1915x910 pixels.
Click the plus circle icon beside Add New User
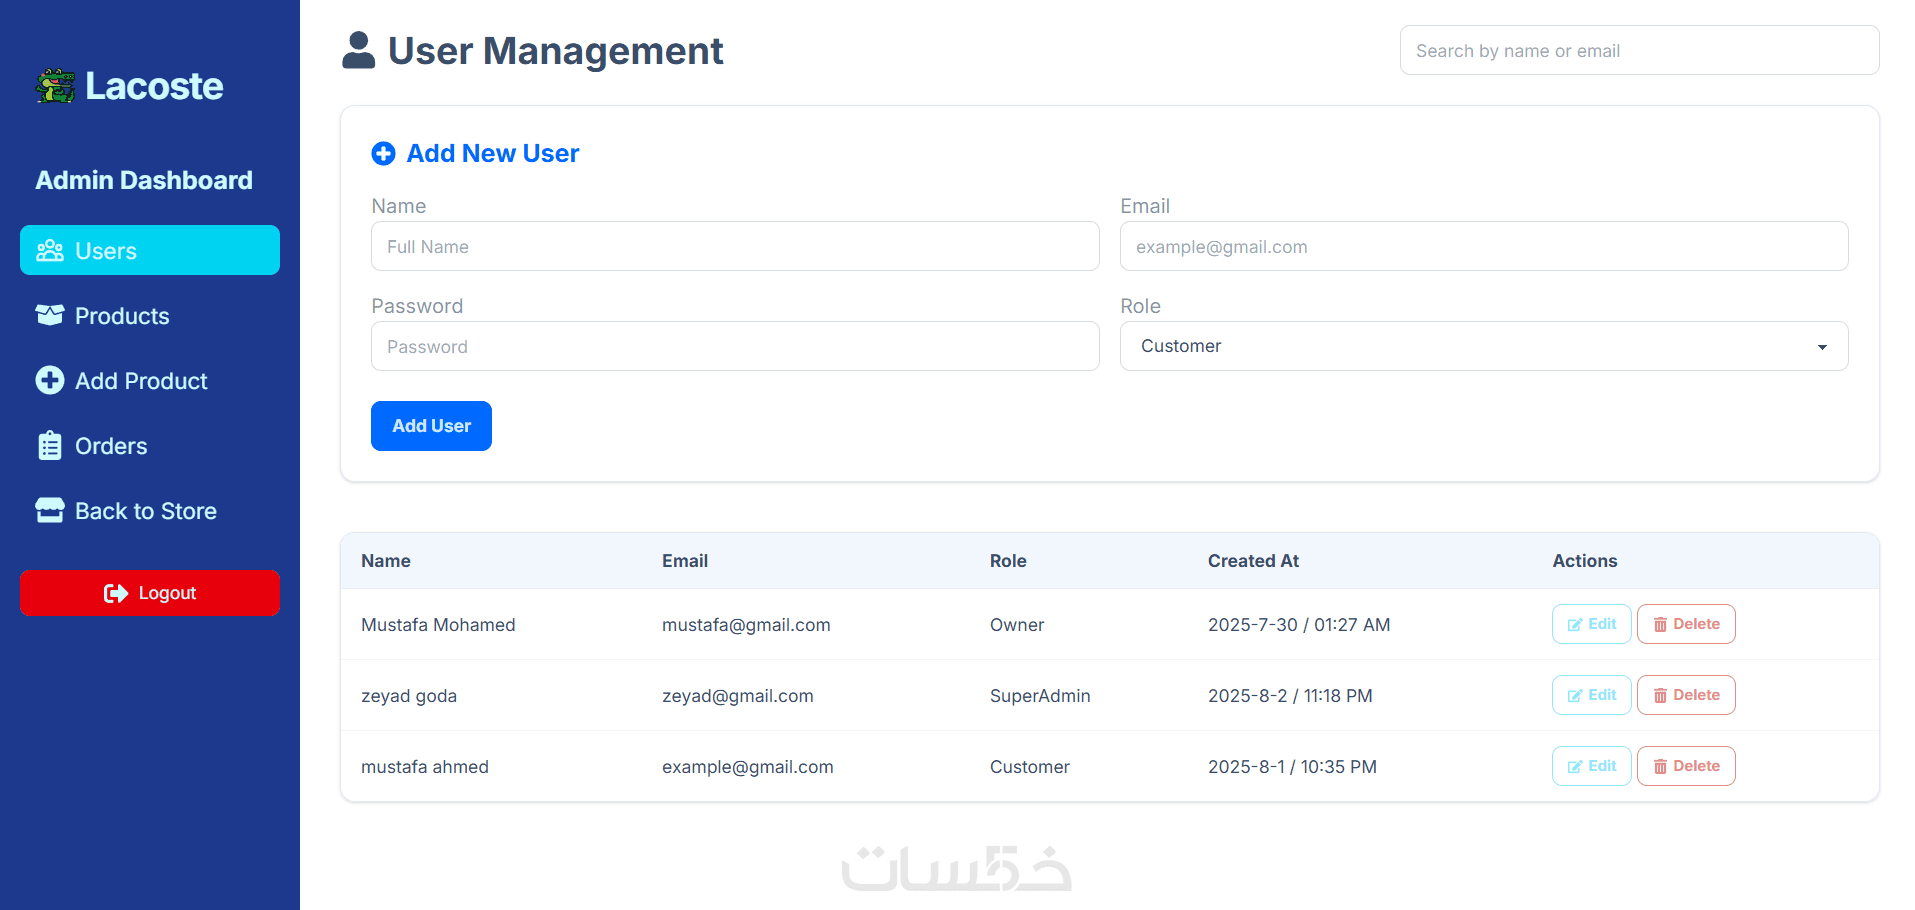pyautogui.click(x=383, y=153)
